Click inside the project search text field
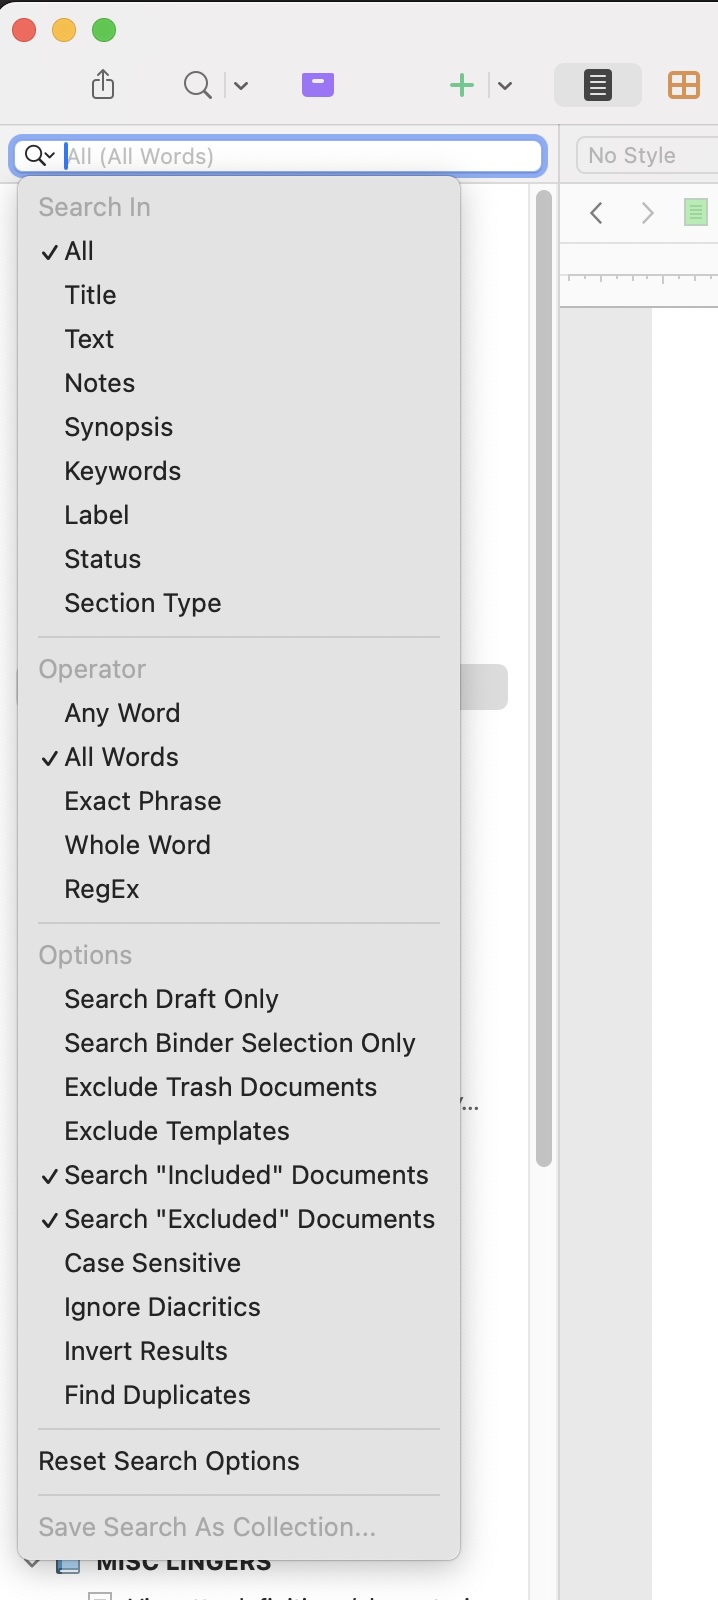 [x=300, y=156]
